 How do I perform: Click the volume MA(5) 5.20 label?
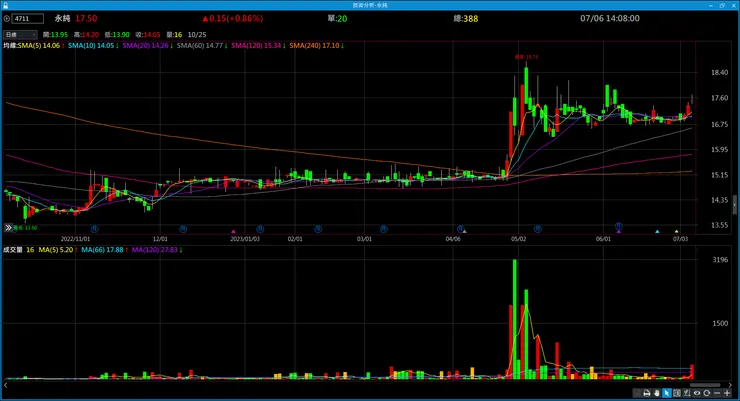point(56,250)
